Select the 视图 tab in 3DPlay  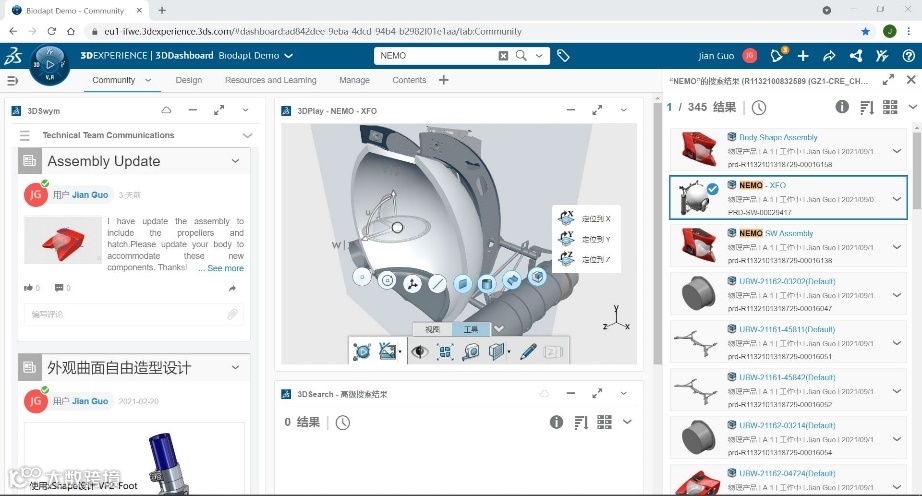pyautogui.click(x=432, y=329)
